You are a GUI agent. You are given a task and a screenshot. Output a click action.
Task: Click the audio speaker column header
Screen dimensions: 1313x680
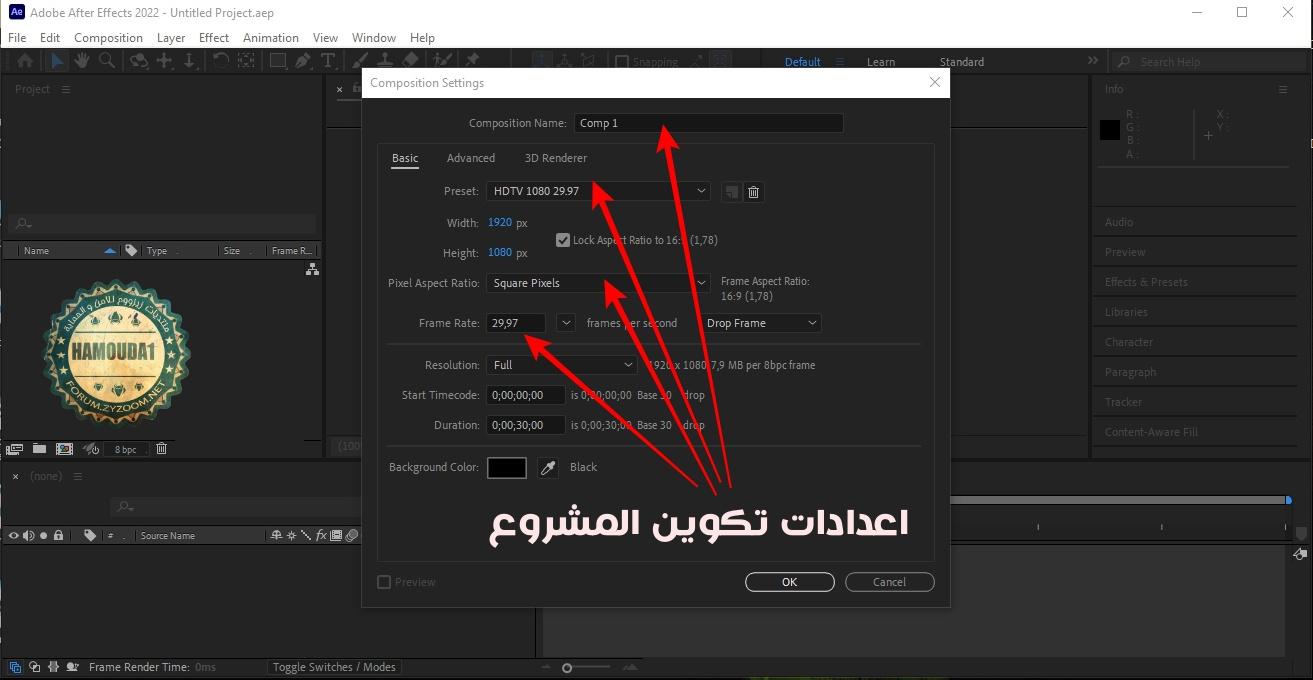pyautogui.click(x=29, y=536)
